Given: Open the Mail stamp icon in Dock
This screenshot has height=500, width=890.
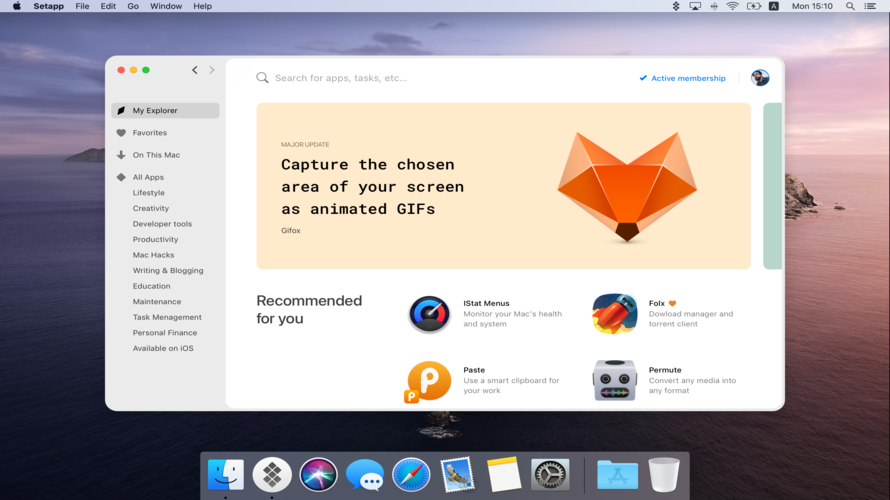Looking at the screenshot, I should 457,474.
